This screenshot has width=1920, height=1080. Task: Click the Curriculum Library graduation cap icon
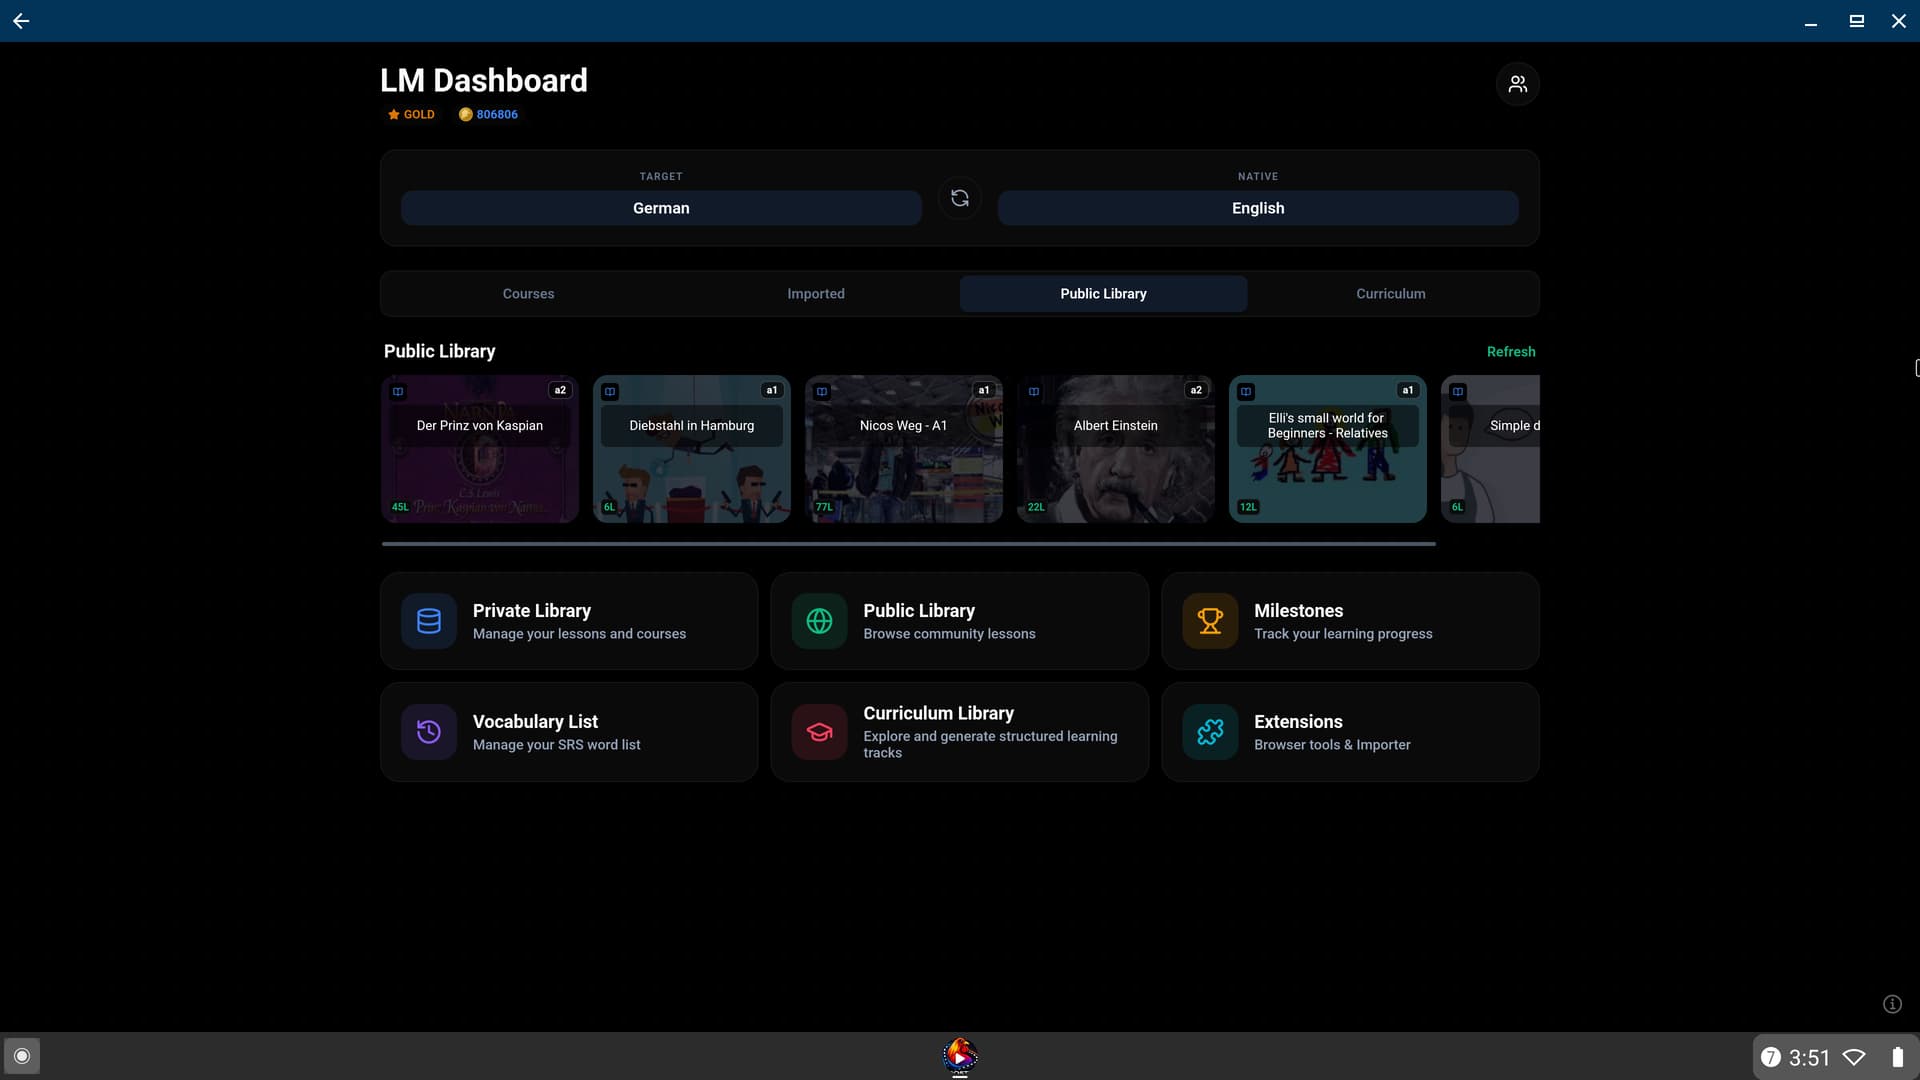[x=819, y=732]
